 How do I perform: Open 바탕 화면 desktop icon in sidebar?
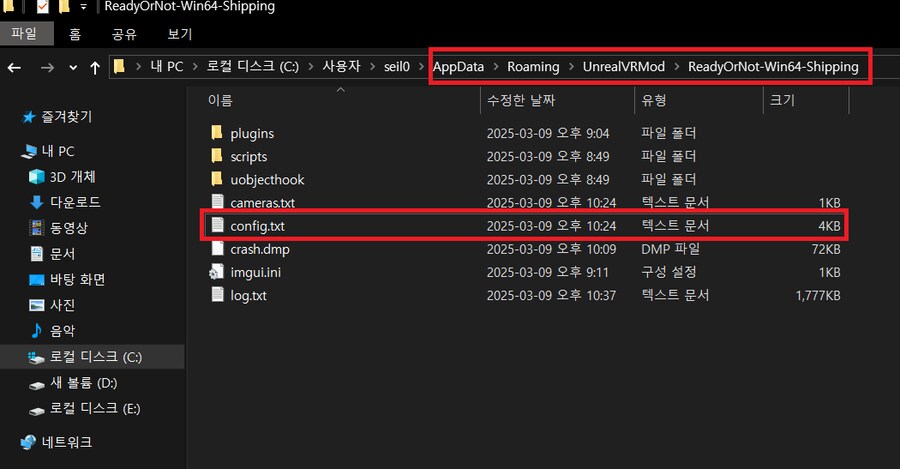tap(37, 280)
